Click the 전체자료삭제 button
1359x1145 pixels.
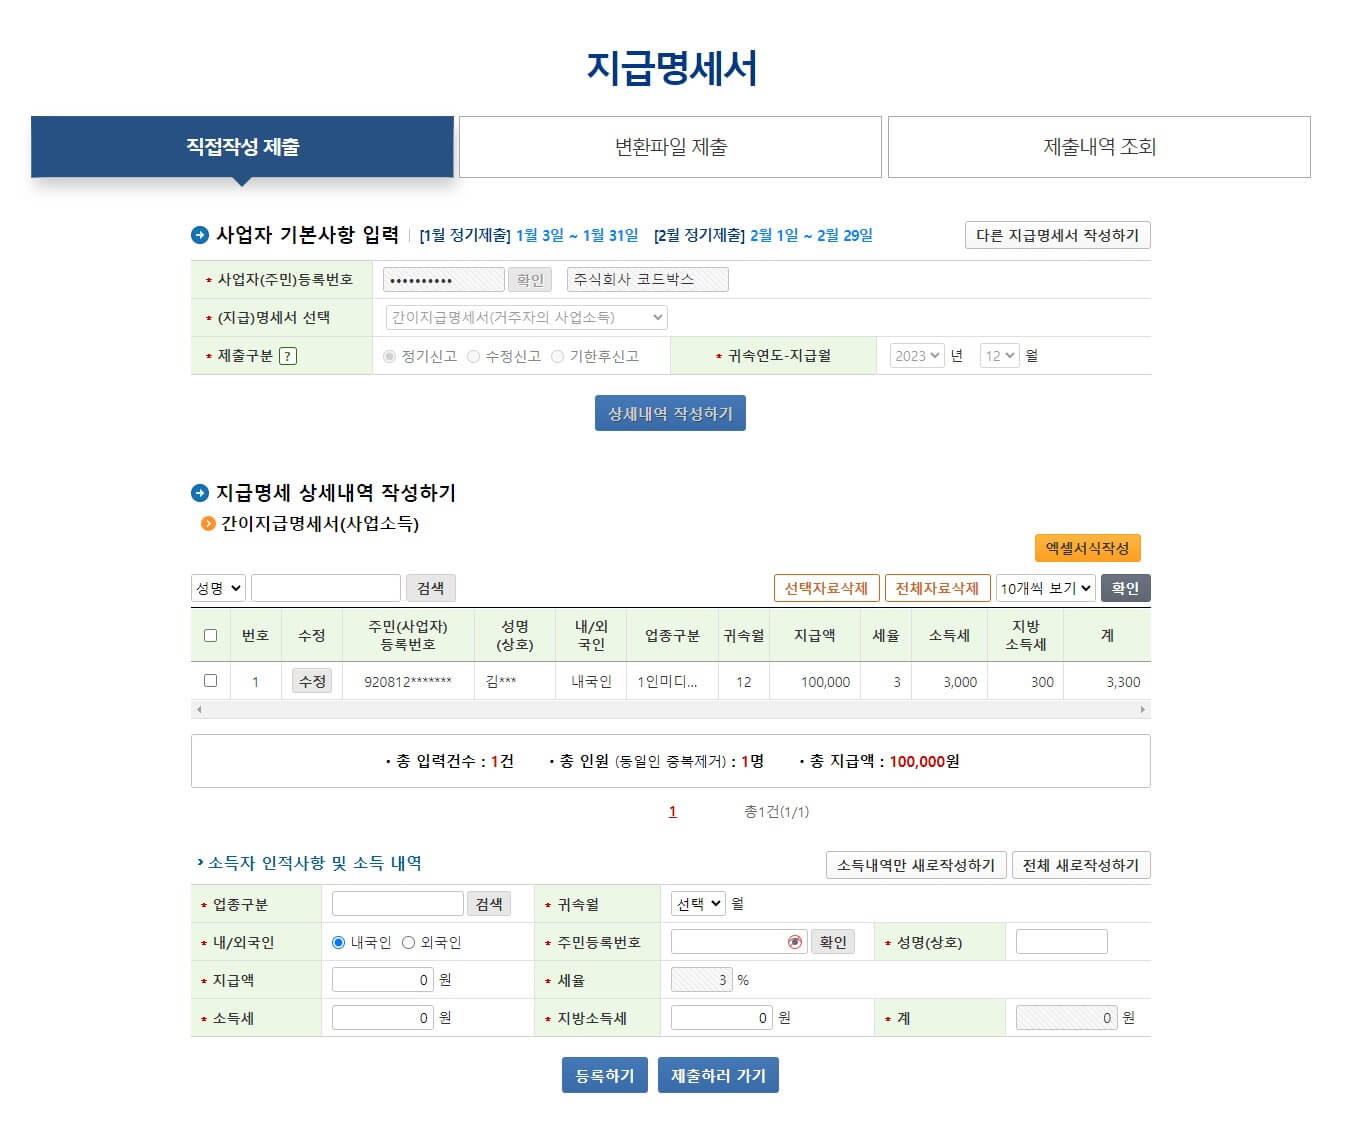937,588
